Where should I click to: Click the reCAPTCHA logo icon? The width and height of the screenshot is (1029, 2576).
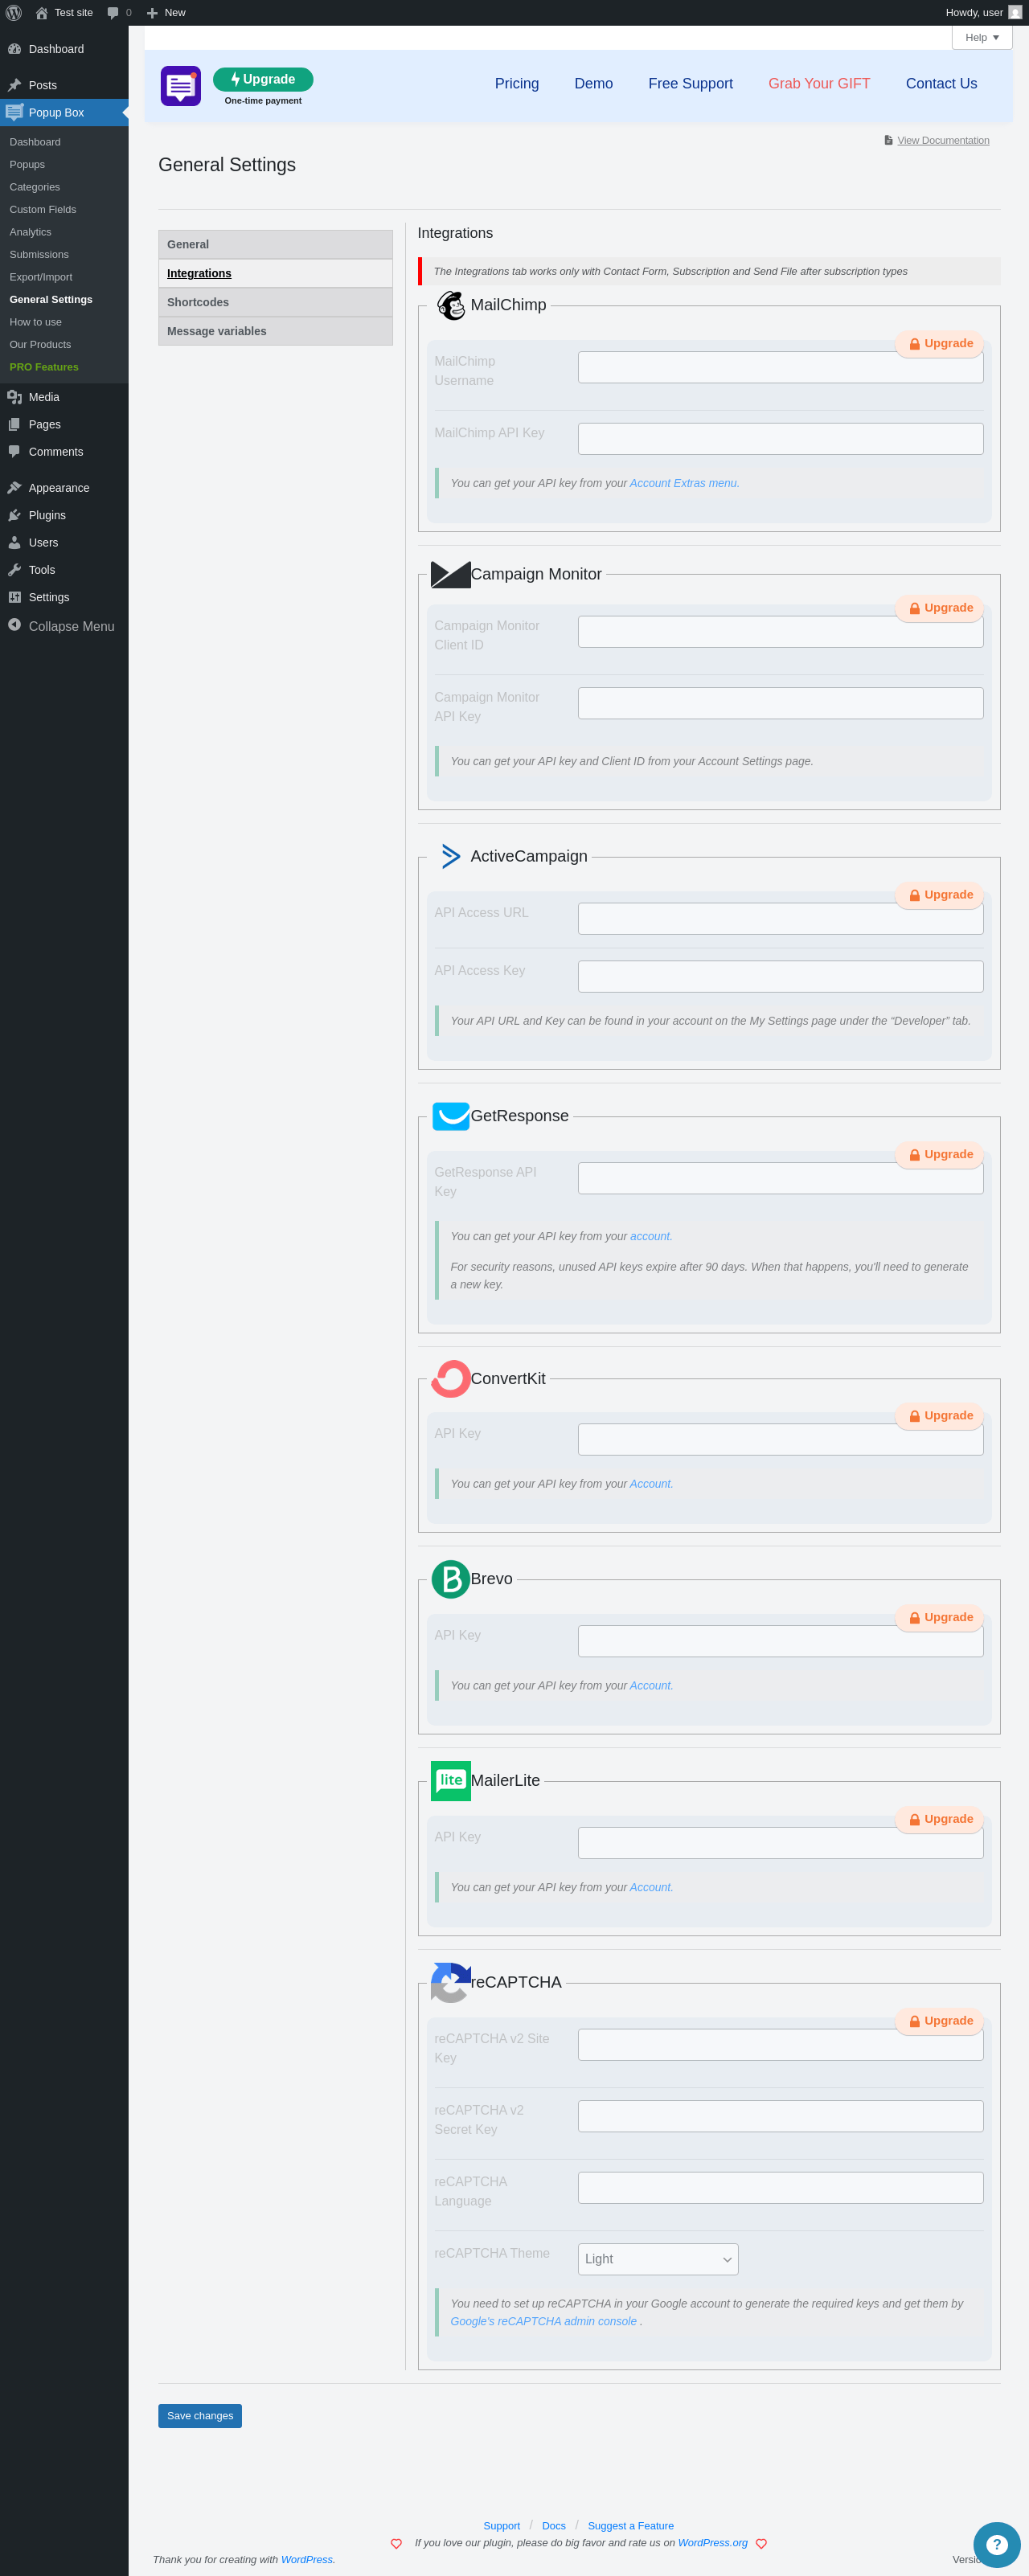point(450,1982)
